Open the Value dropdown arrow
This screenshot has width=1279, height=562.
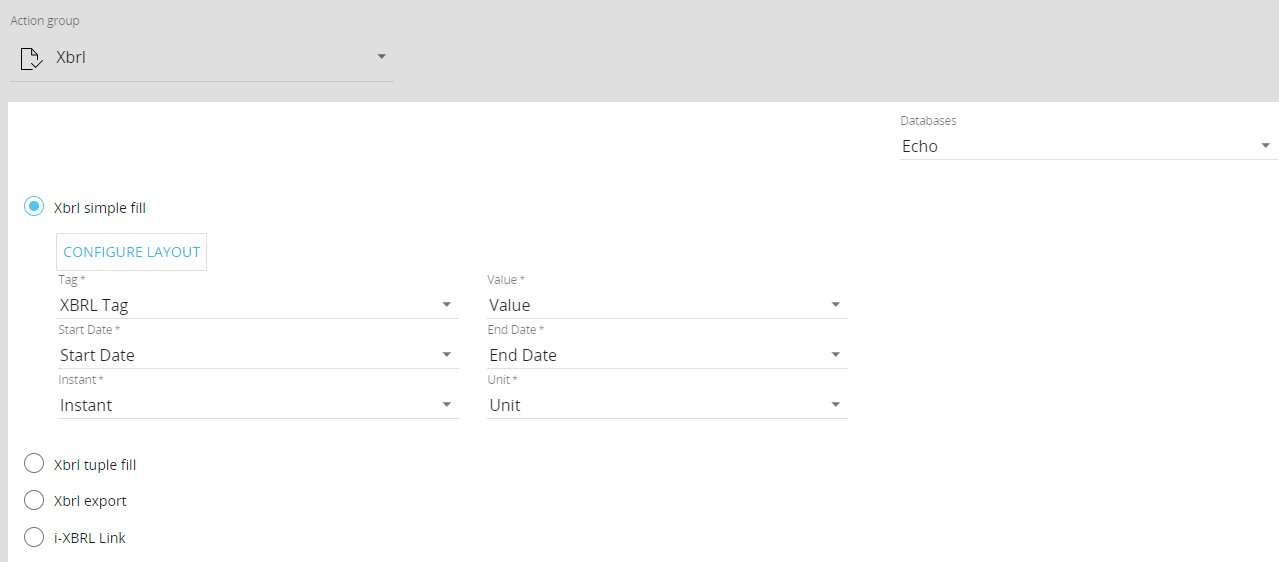[835, 305]
